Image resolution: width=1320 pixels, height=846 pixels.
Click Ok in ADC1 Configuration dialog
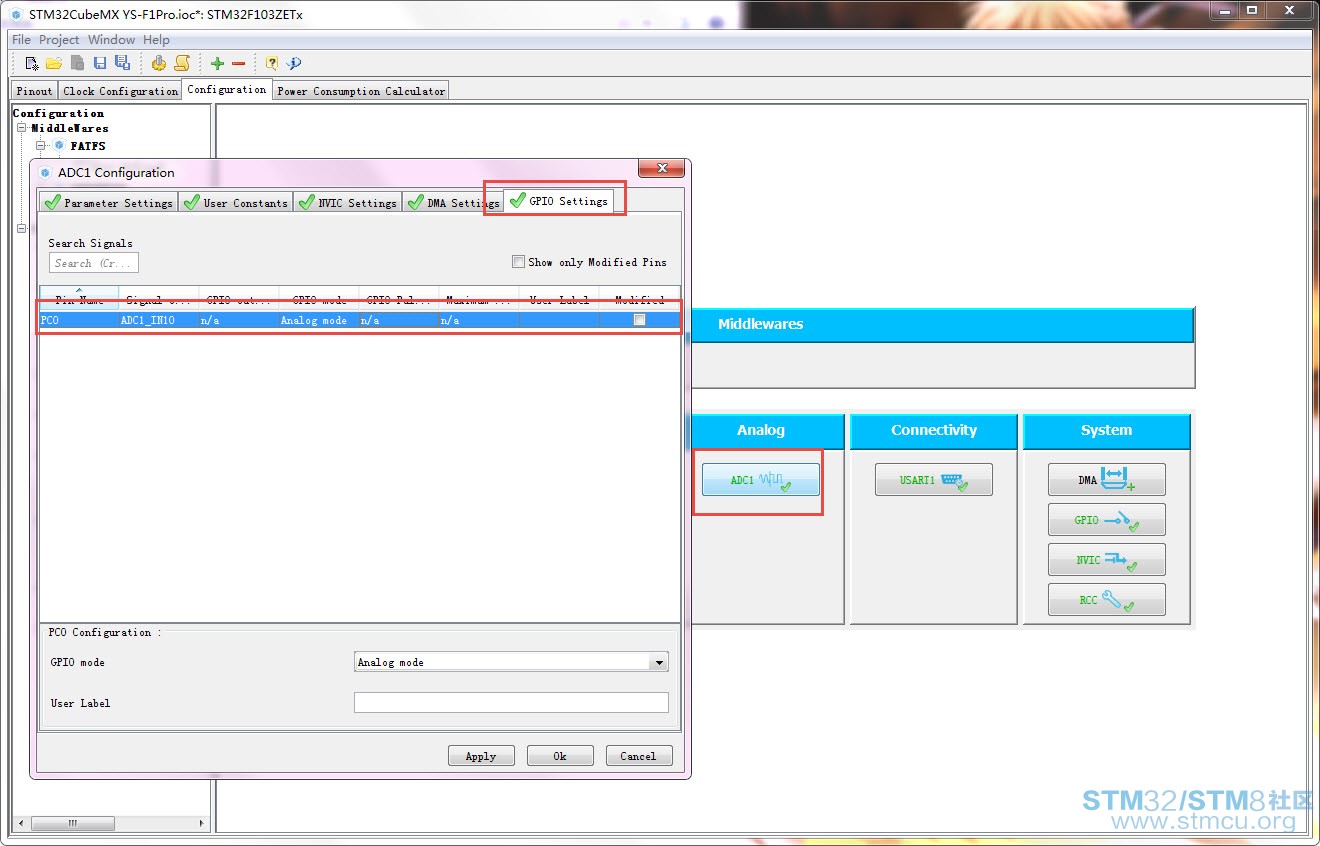(560, 756)
